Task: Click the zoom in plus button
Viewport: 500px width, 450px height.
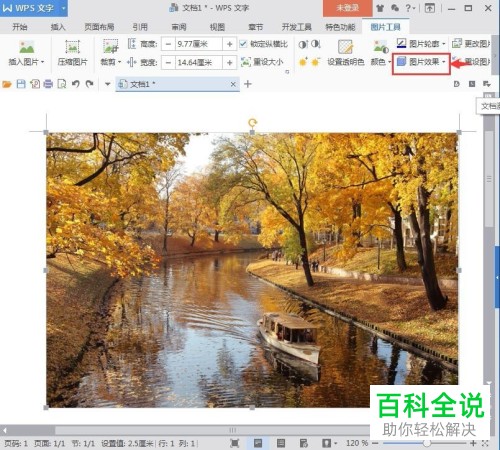Action: [473, 443]
